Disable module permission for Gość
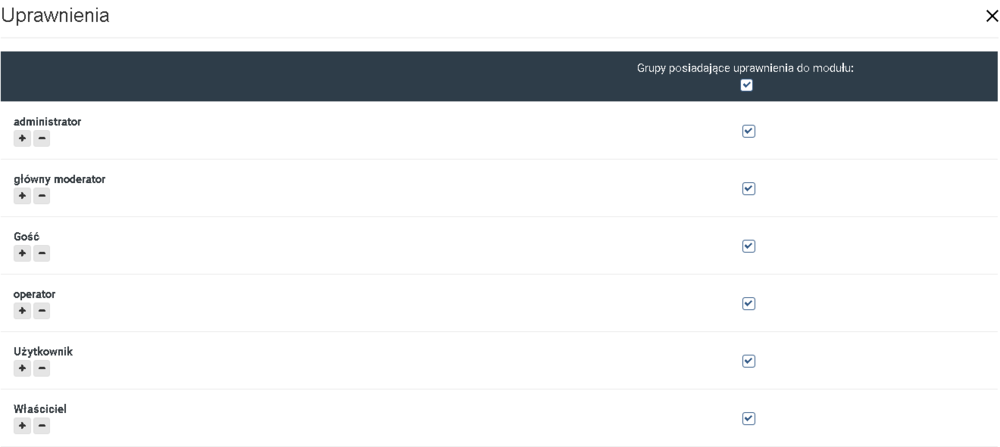Screen dimensions: 1000x447 748,246
